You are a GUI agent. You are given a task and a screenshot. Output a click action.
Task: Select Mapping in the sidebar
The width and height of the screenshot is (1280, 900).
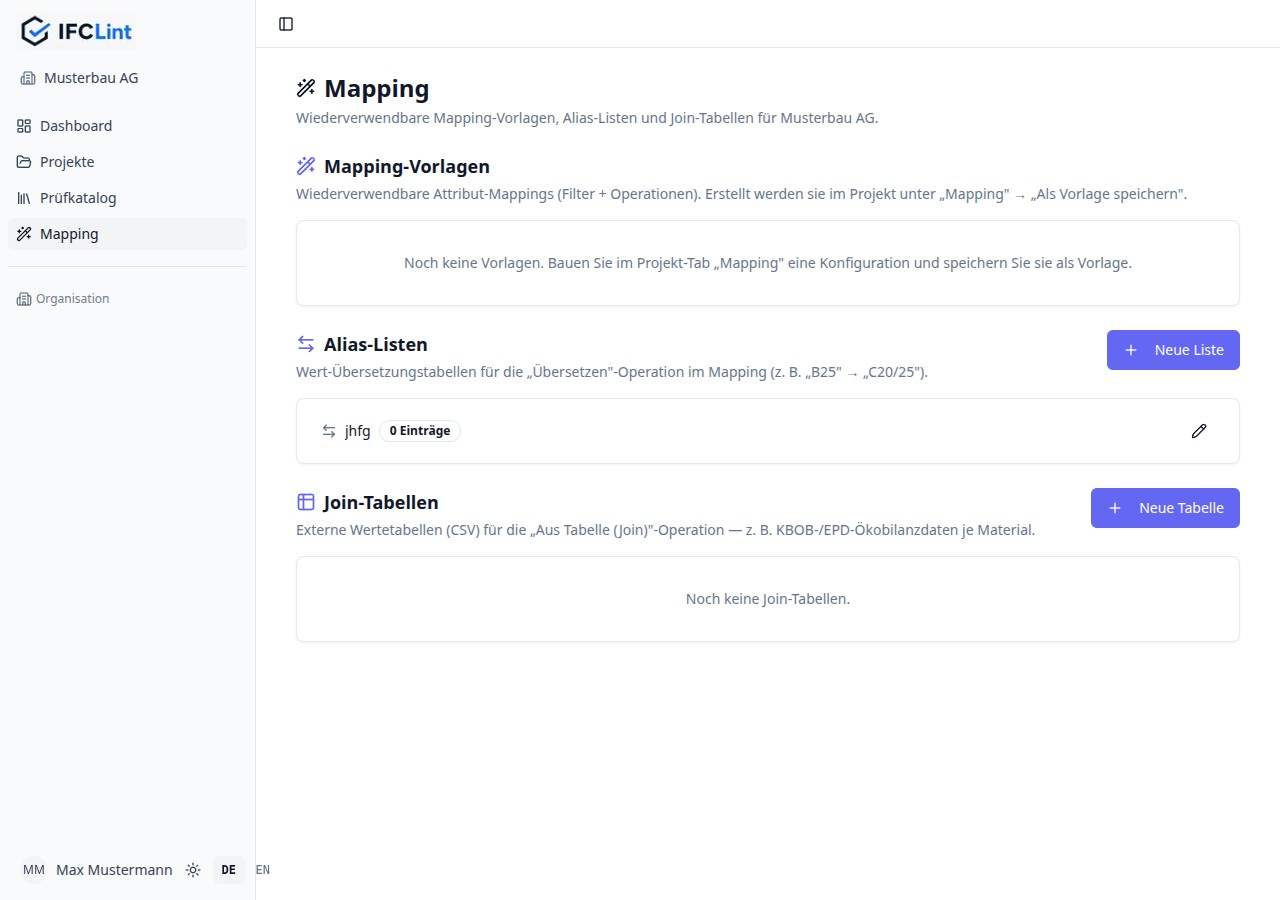[x=127, y=234]
